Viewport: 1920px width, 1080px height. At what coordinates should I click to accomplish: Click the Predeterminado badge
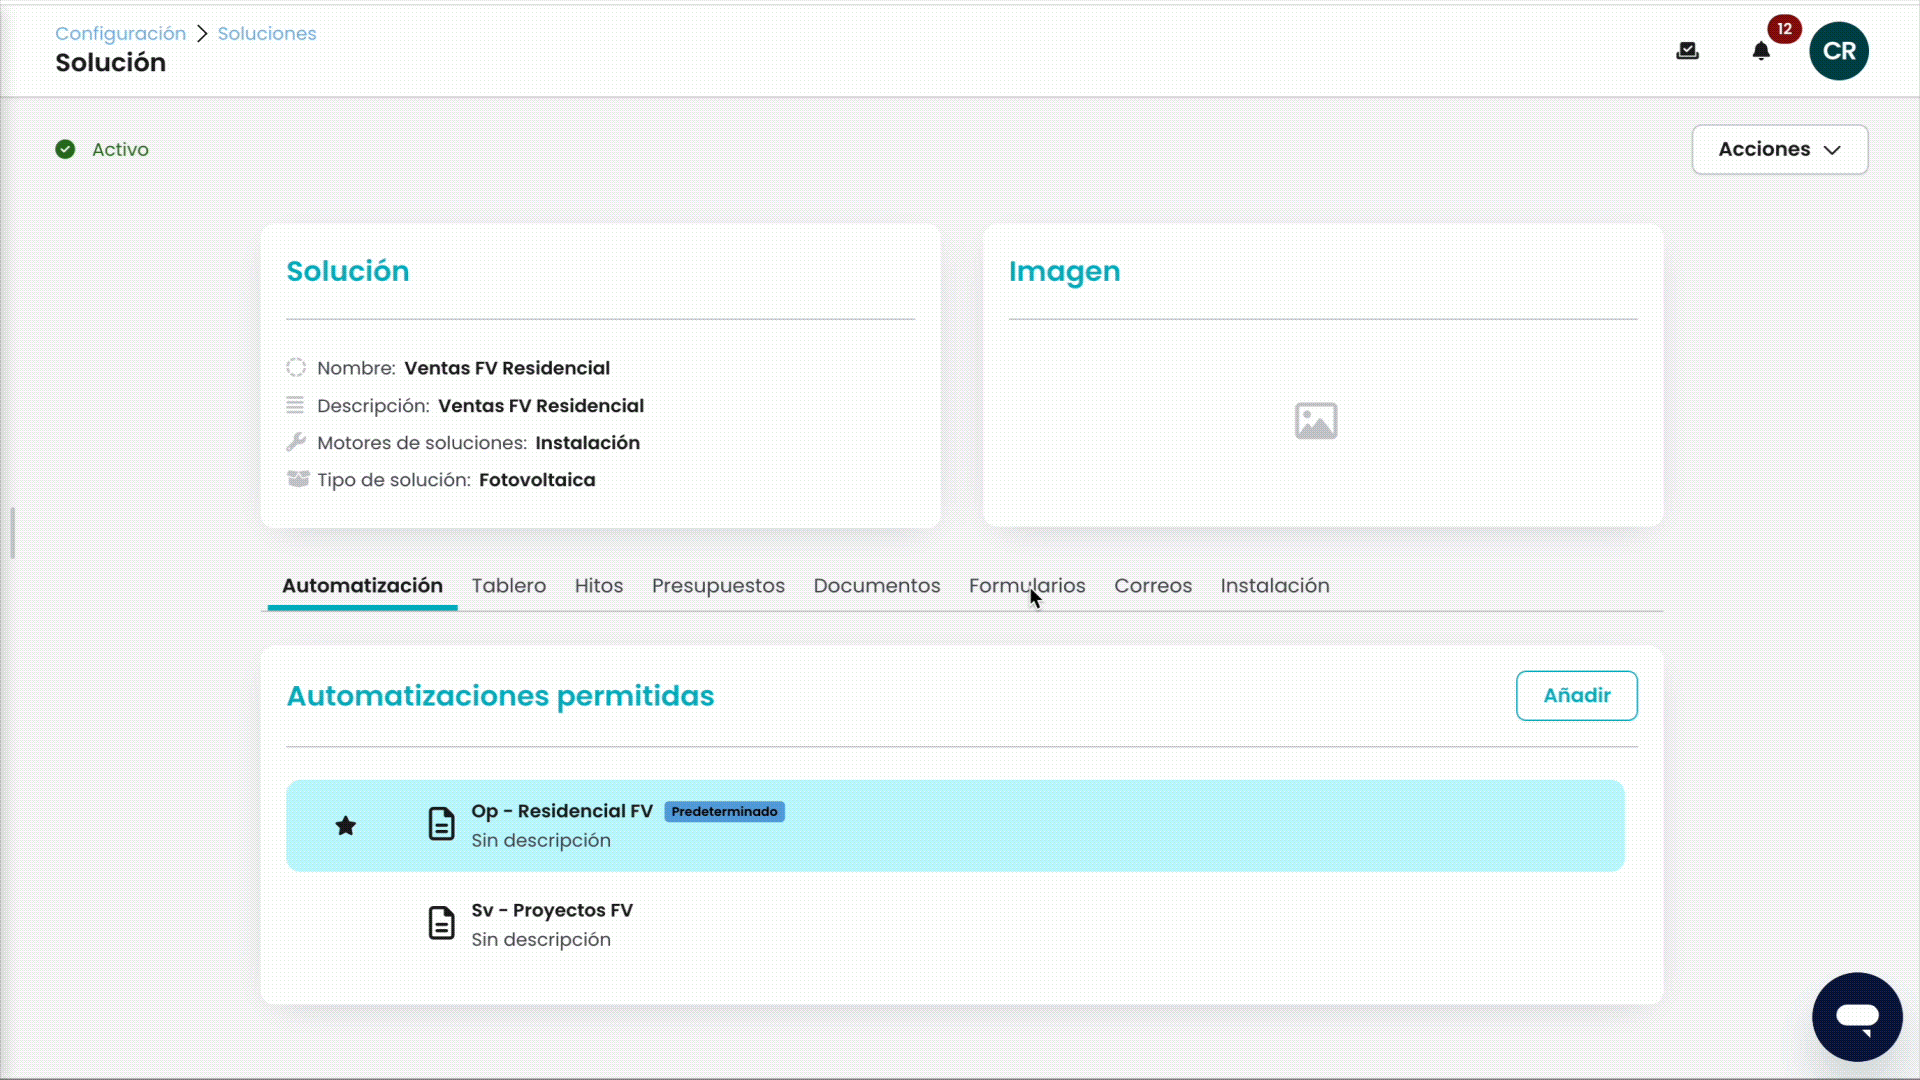coord(724,812)
